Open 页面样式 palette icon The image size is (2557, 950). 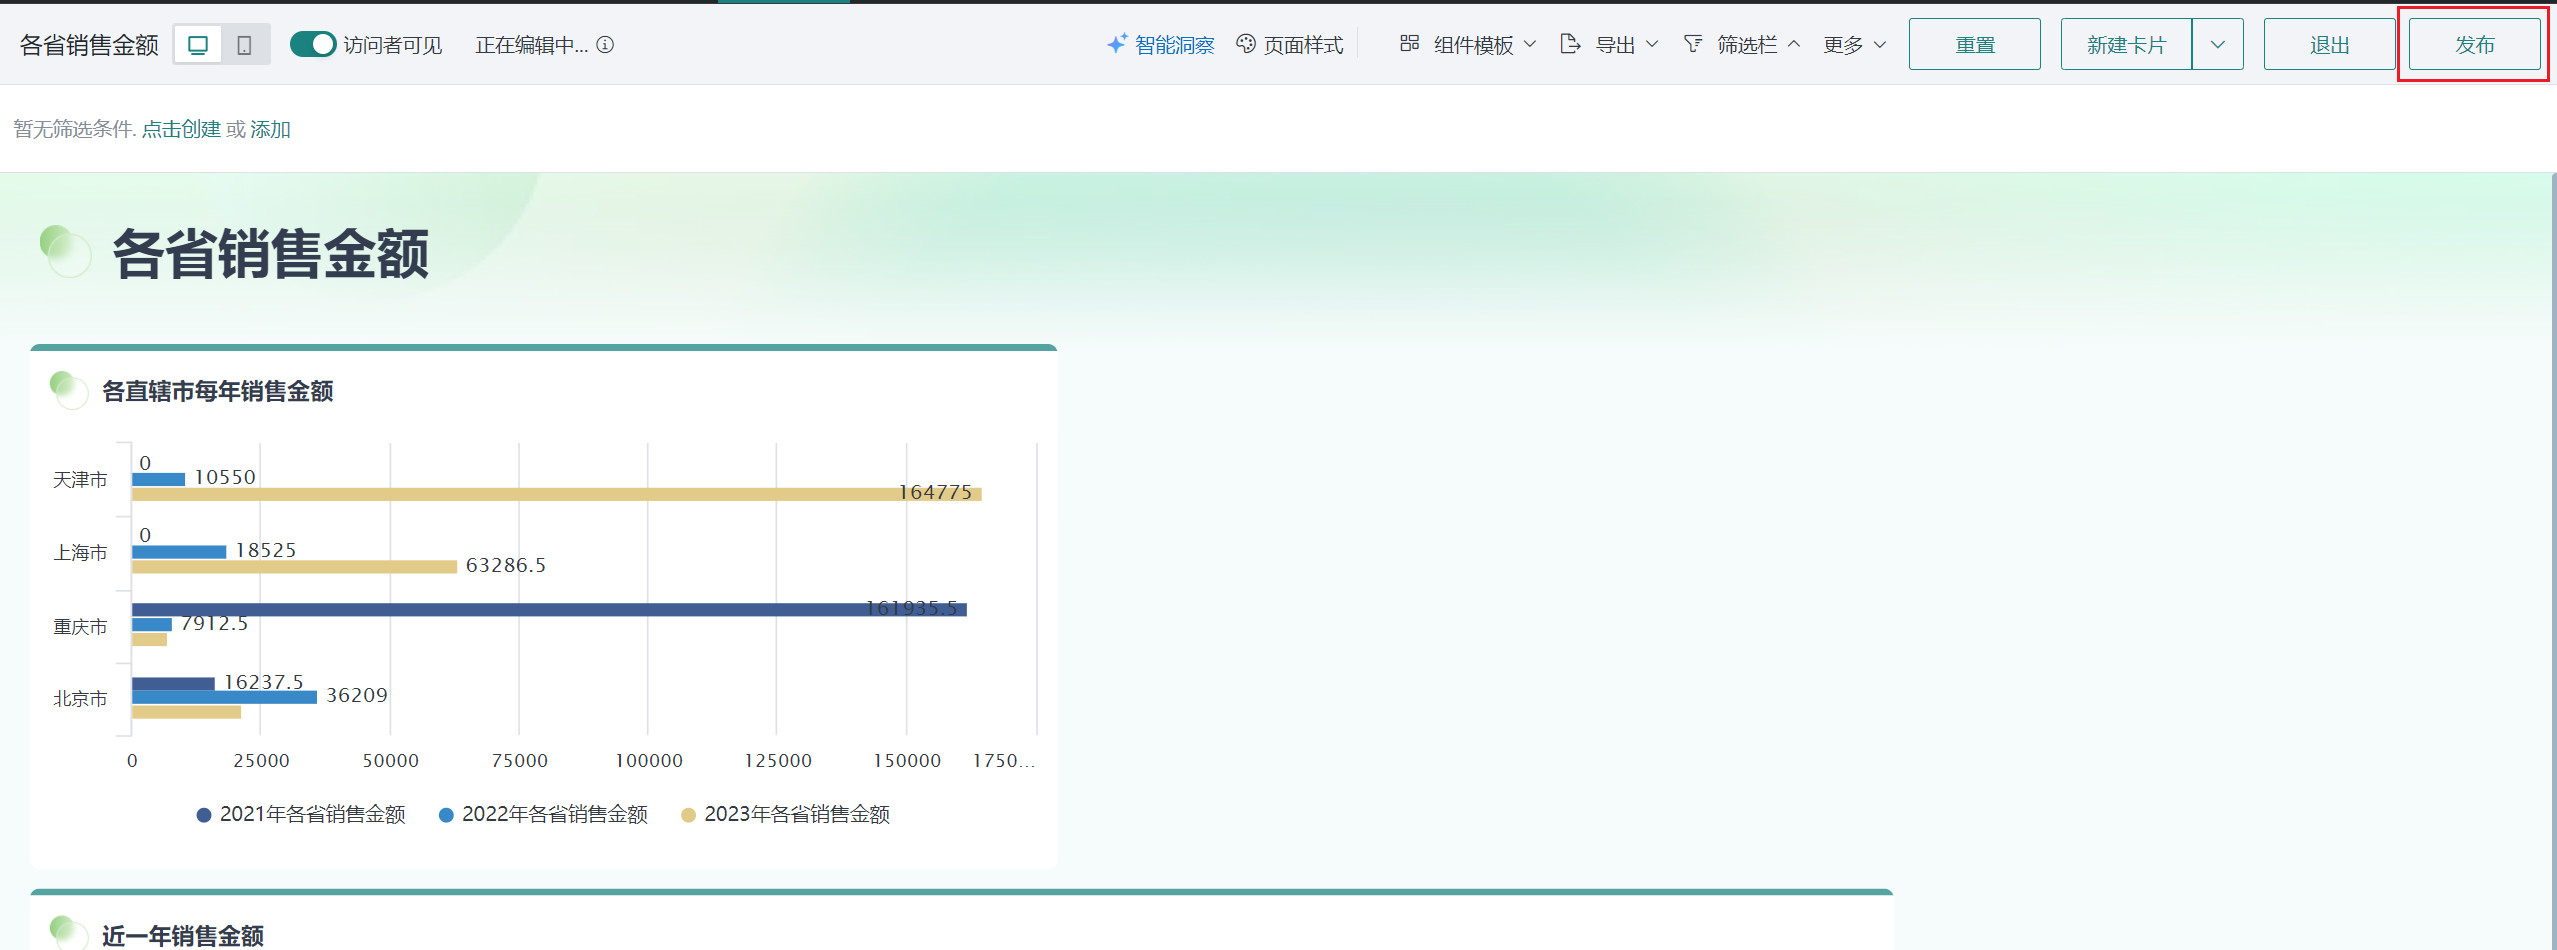point(1246,44)
